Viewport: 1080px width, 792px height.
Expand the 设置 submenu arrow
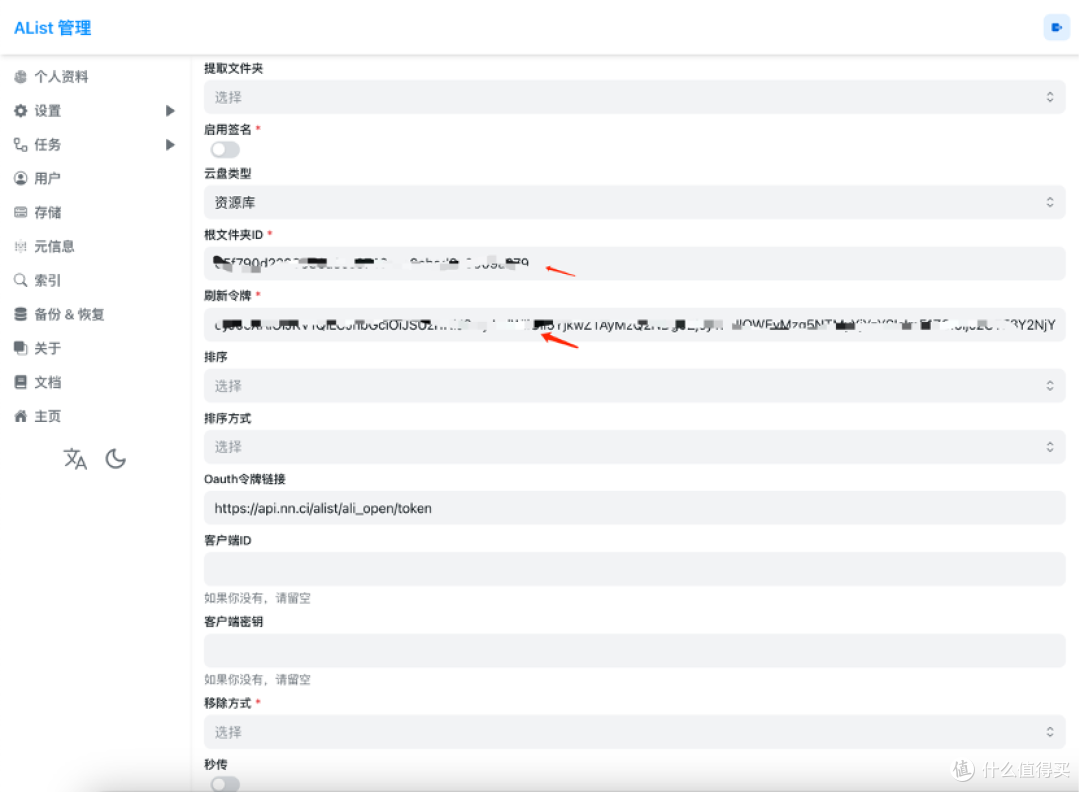tap(170, 111)
